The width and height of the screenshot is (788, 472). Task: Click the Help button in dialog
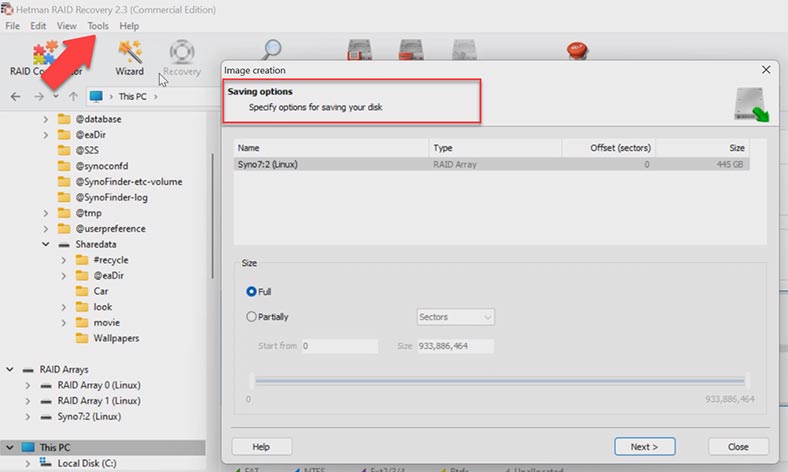tap(261, 446)
